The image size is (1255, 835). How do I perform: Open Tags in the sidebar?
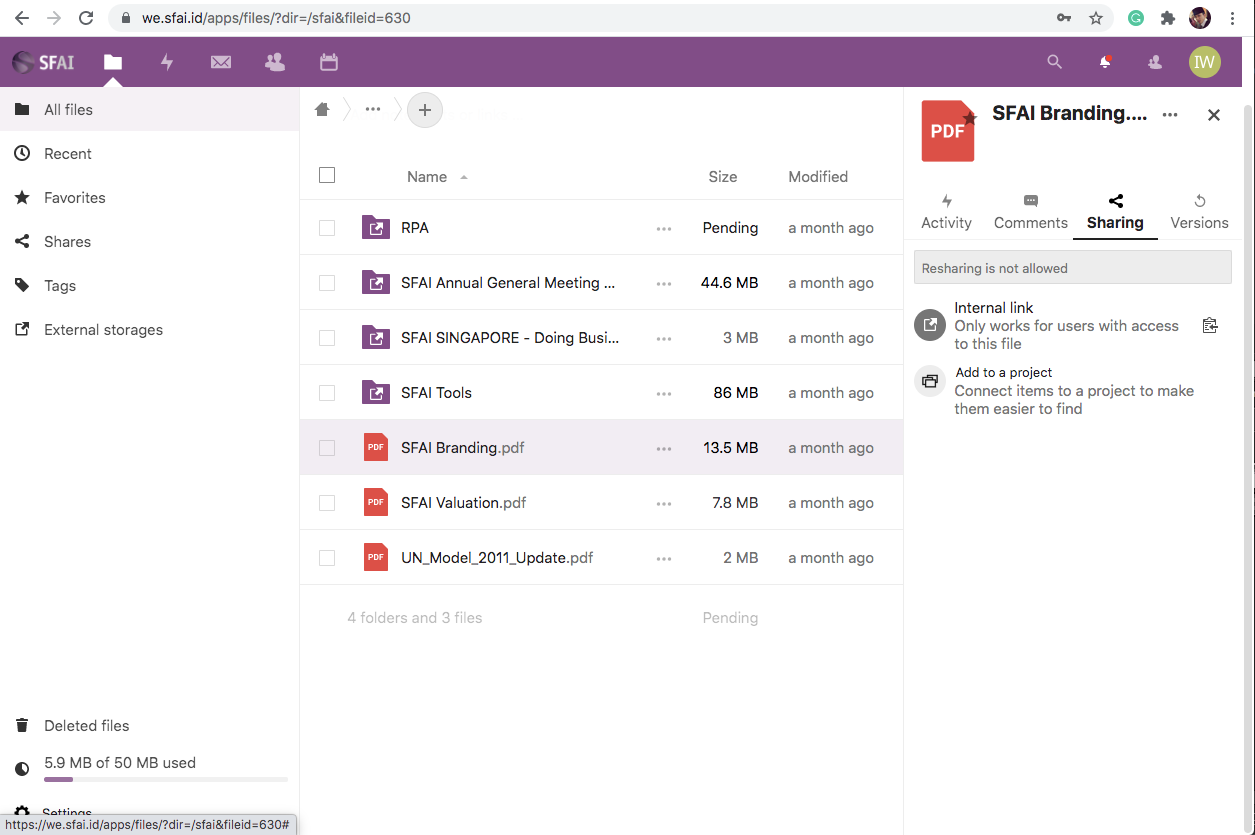150,286
